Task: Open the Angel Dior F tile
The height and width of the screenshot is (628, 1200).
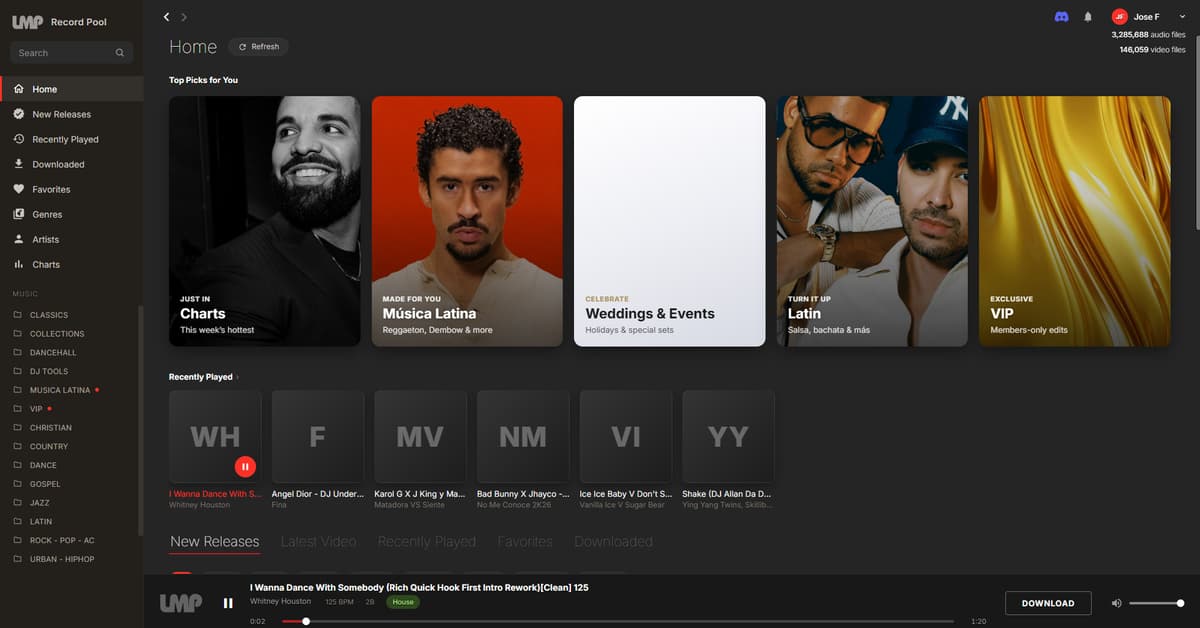Action: tap(318, 437)
